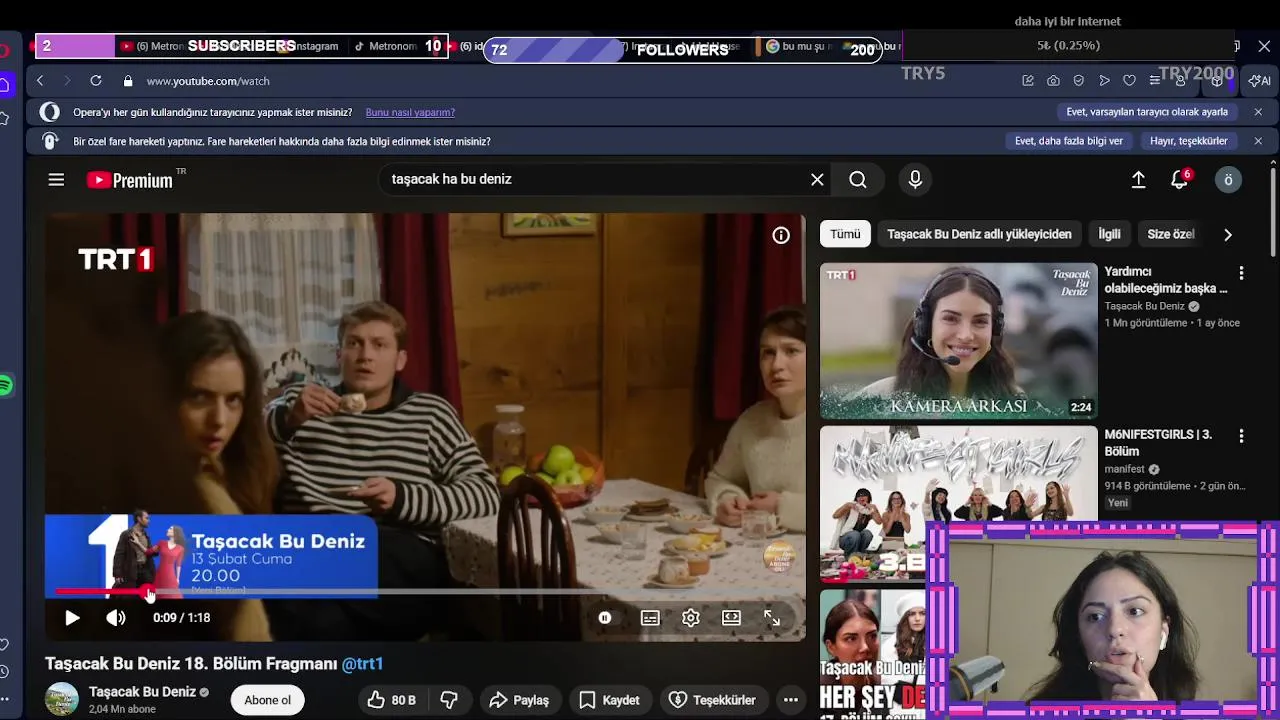
Task: Select Taşacak Bu Deniz adlı yükleyiciden chip
Action: [979, 234]
